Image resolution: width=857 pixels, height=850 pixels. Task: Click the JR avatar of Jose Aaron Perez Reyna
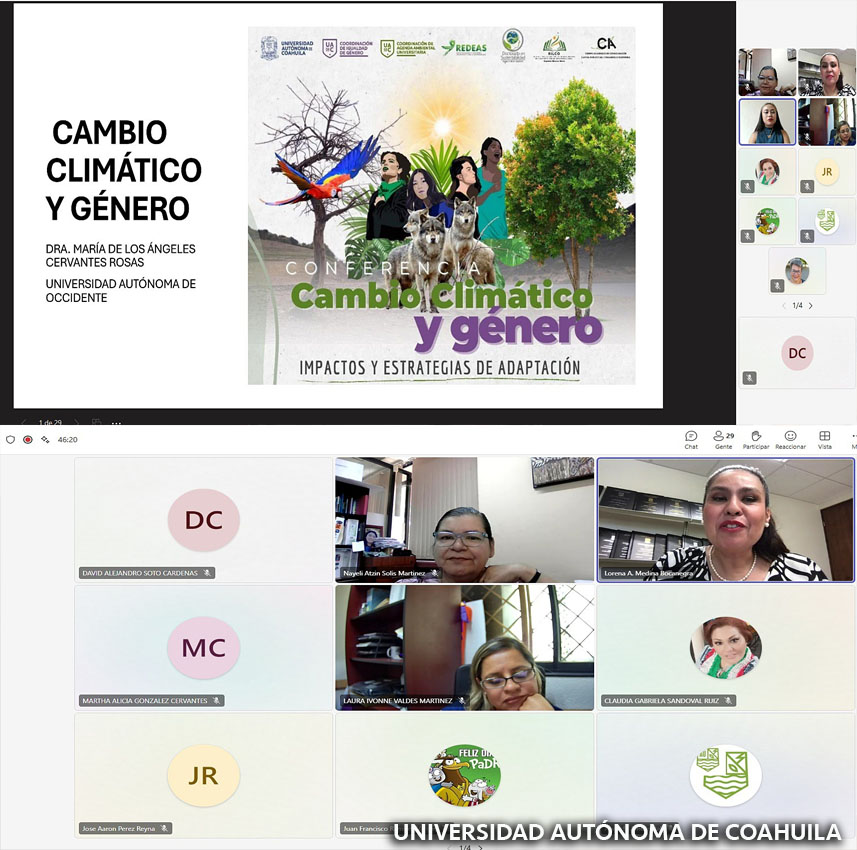[203, 776]
